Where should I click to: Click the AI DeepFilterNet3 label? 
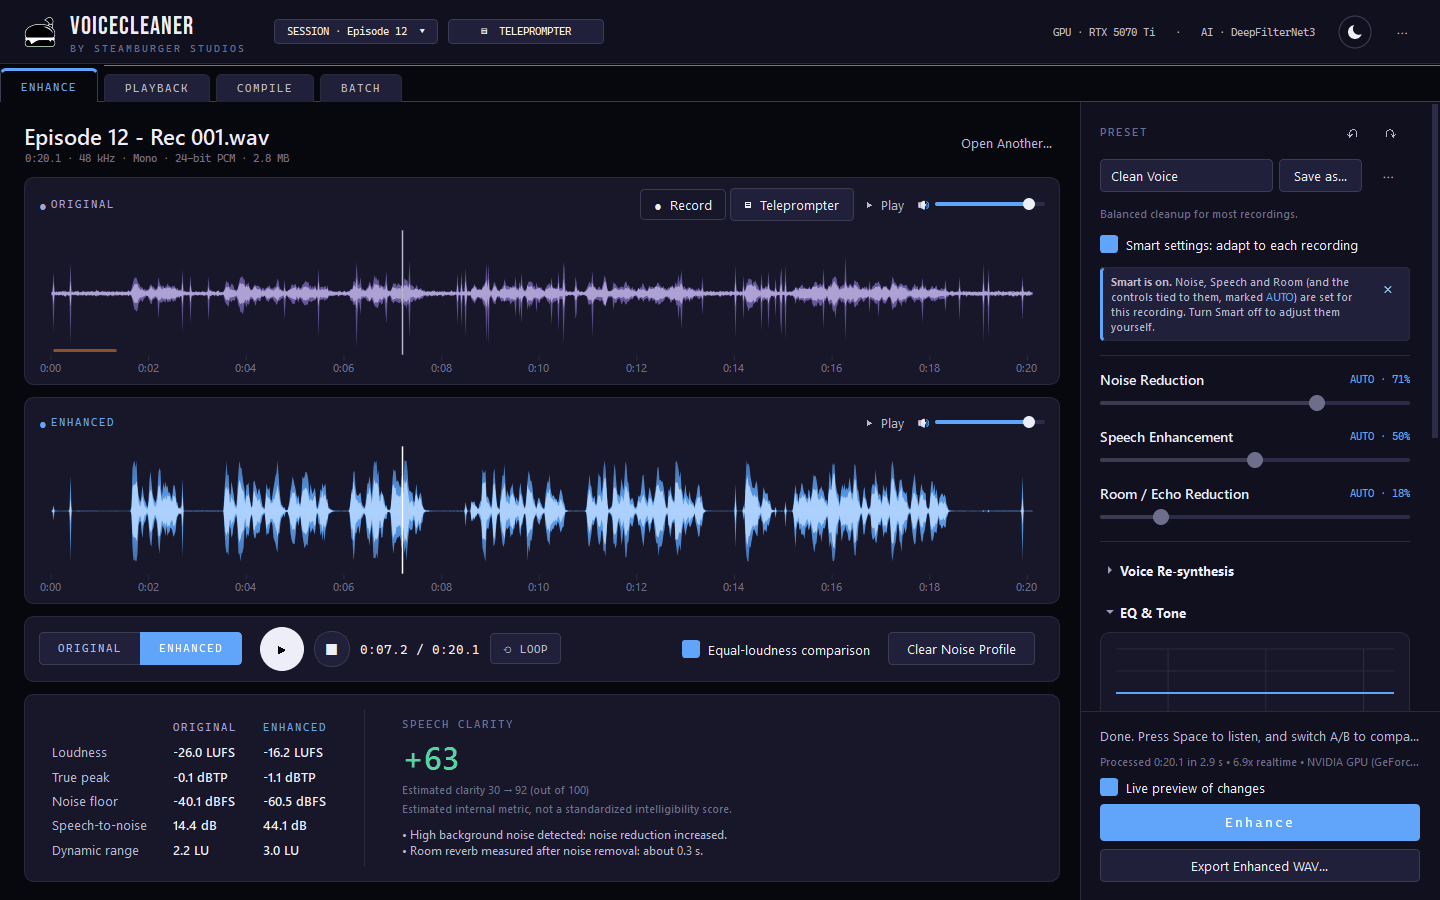click(x=1258, y=32)
